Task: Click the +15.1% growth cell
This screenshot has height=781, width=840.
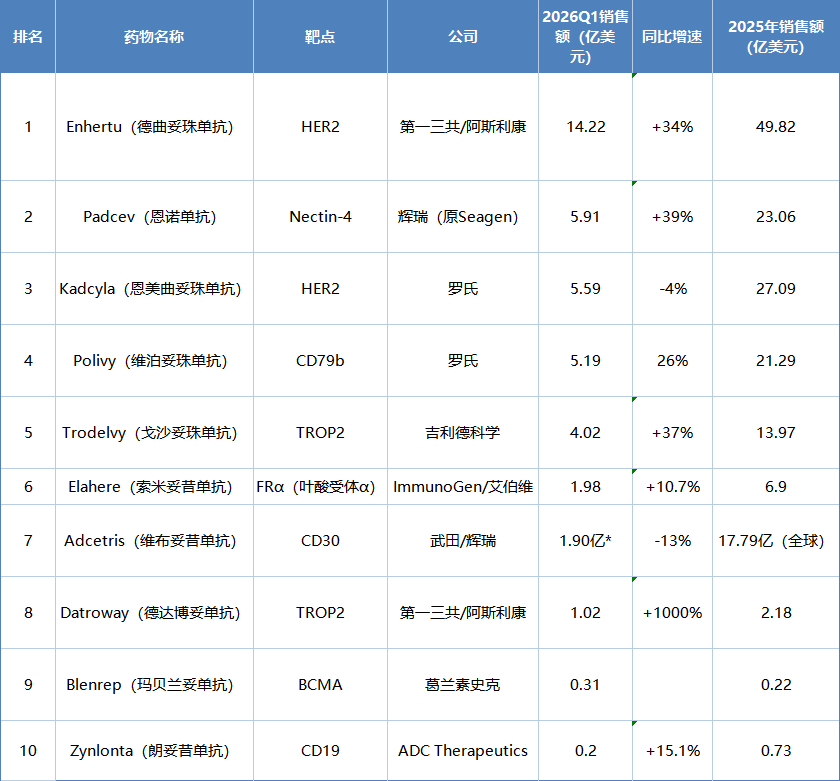Action: (x=672, y=750)
